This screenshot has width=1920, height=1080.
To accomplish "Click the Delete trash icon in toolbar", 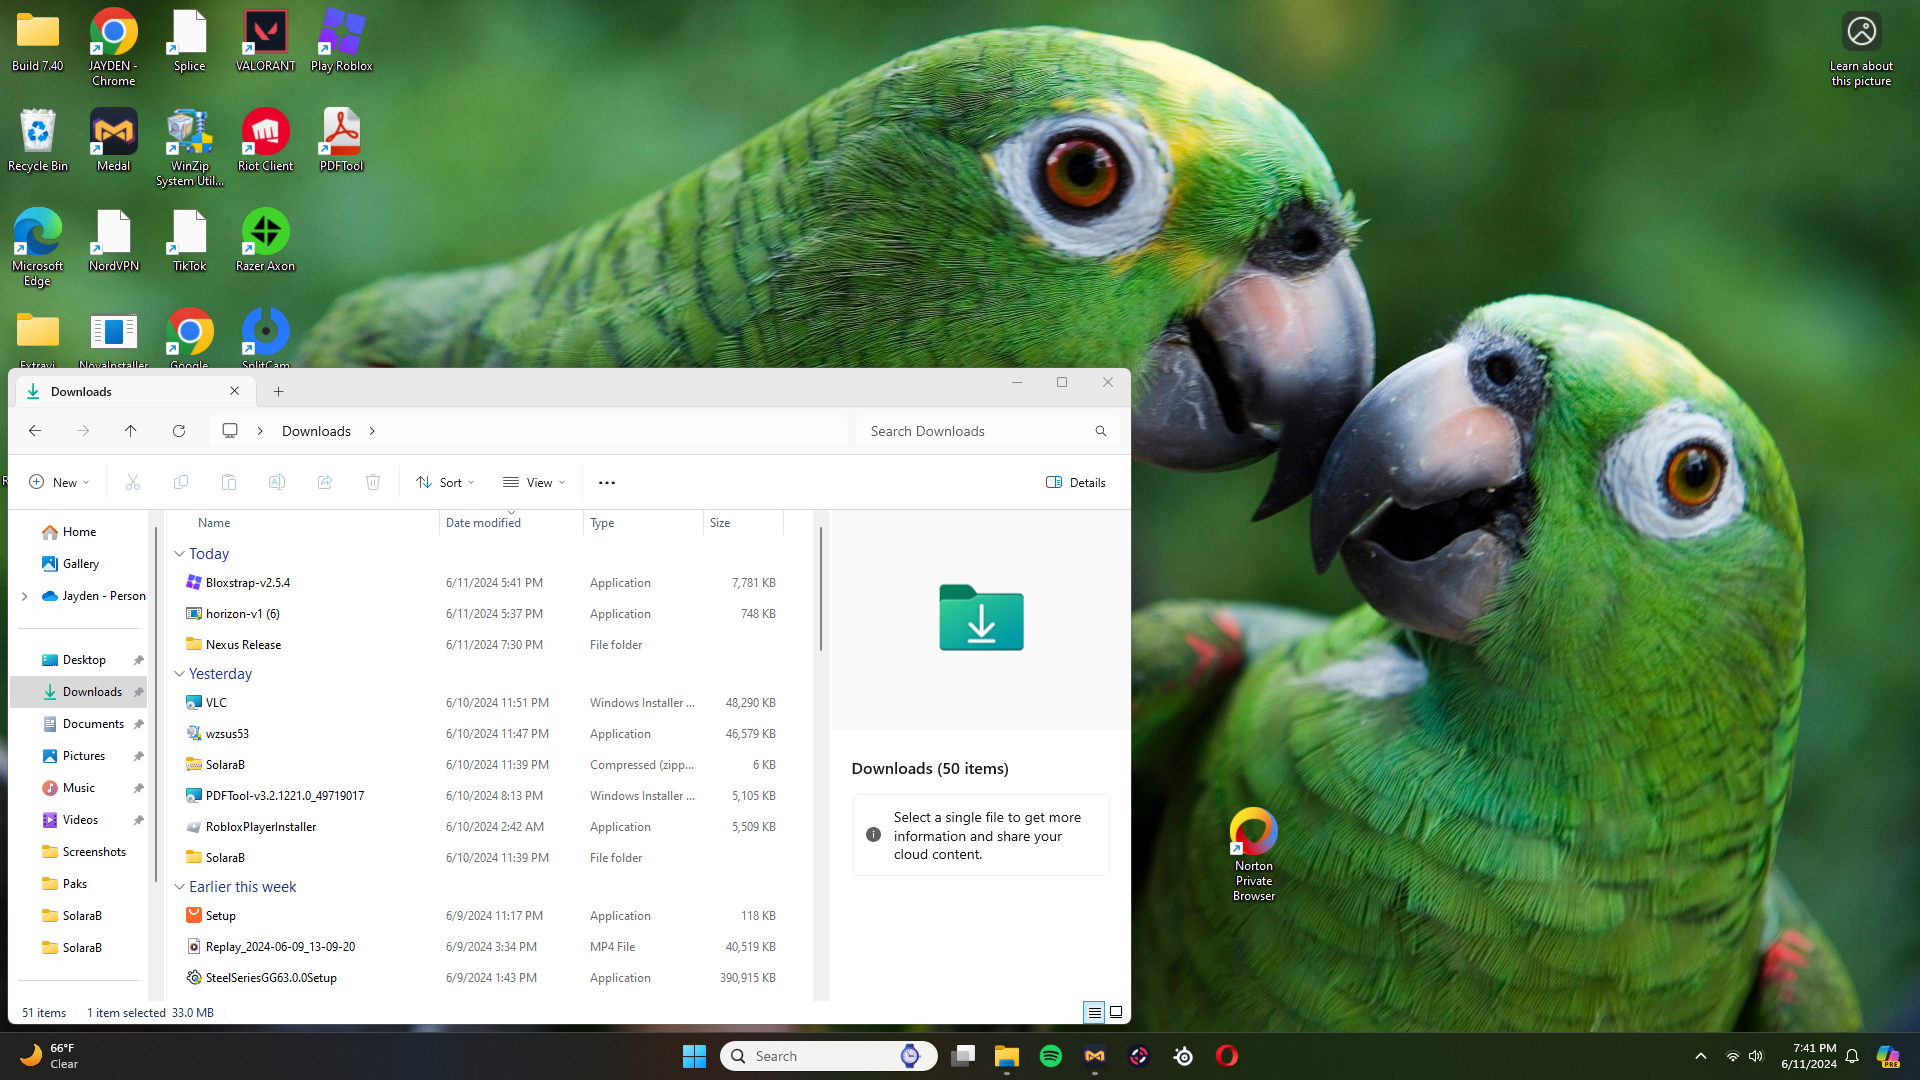I will [x=373, y=483].
